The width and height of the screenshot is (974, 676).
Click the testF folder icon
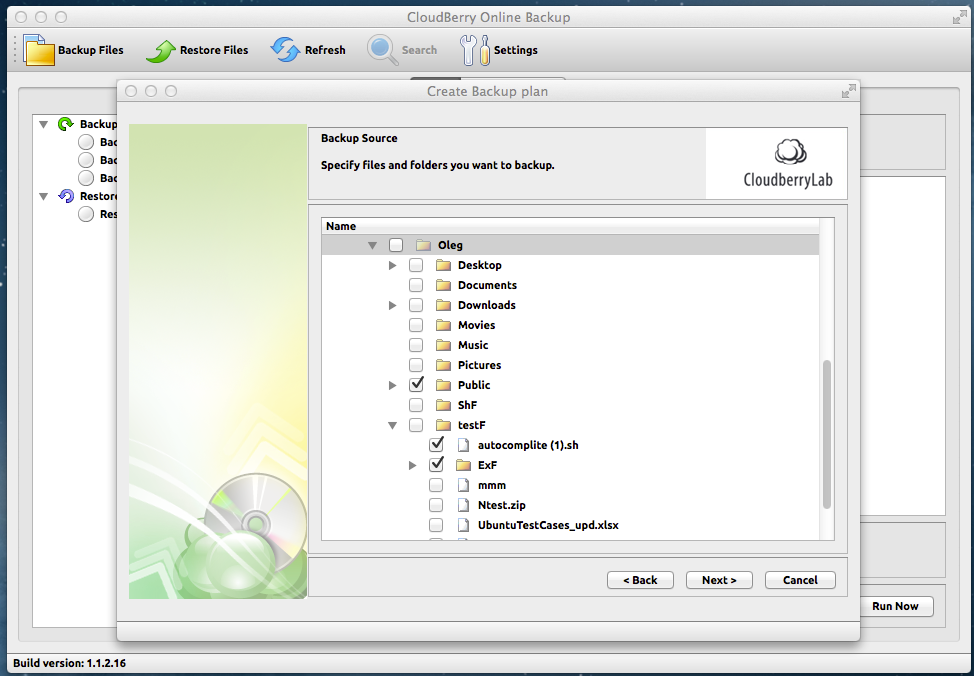[x=443, y=425]
